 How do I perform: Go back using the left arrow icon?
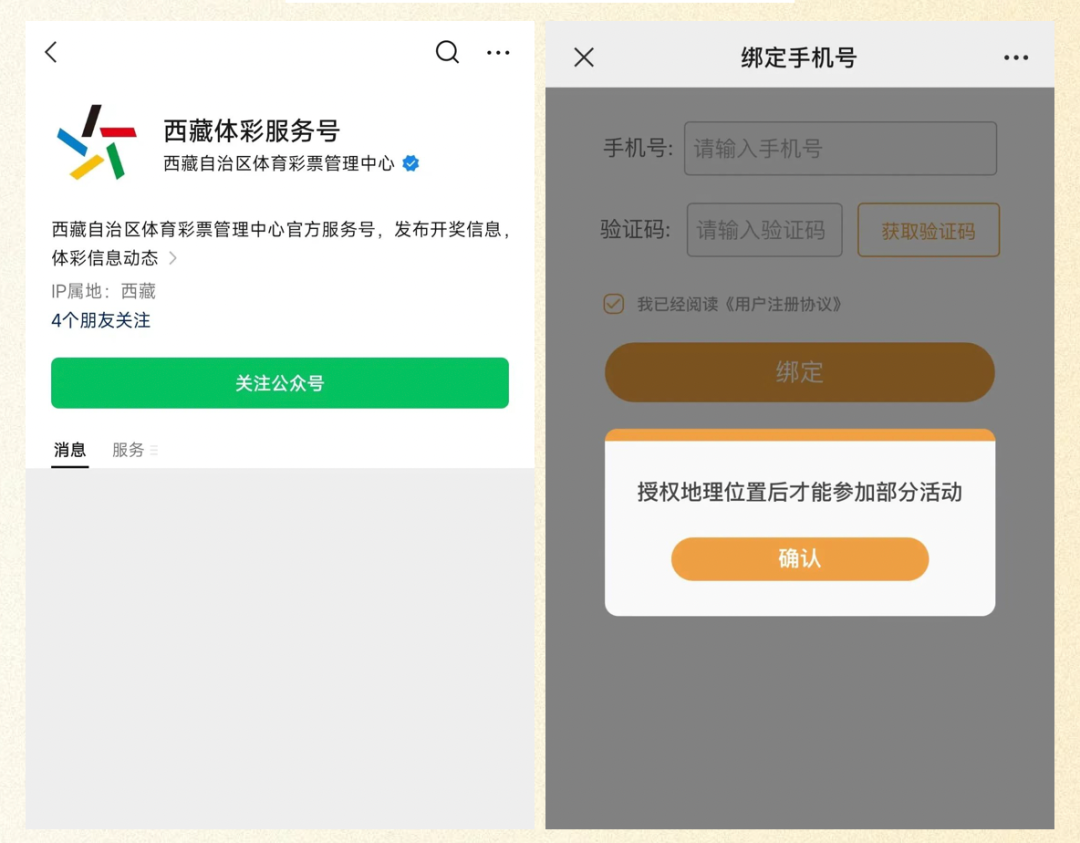[x=52, y=52]
